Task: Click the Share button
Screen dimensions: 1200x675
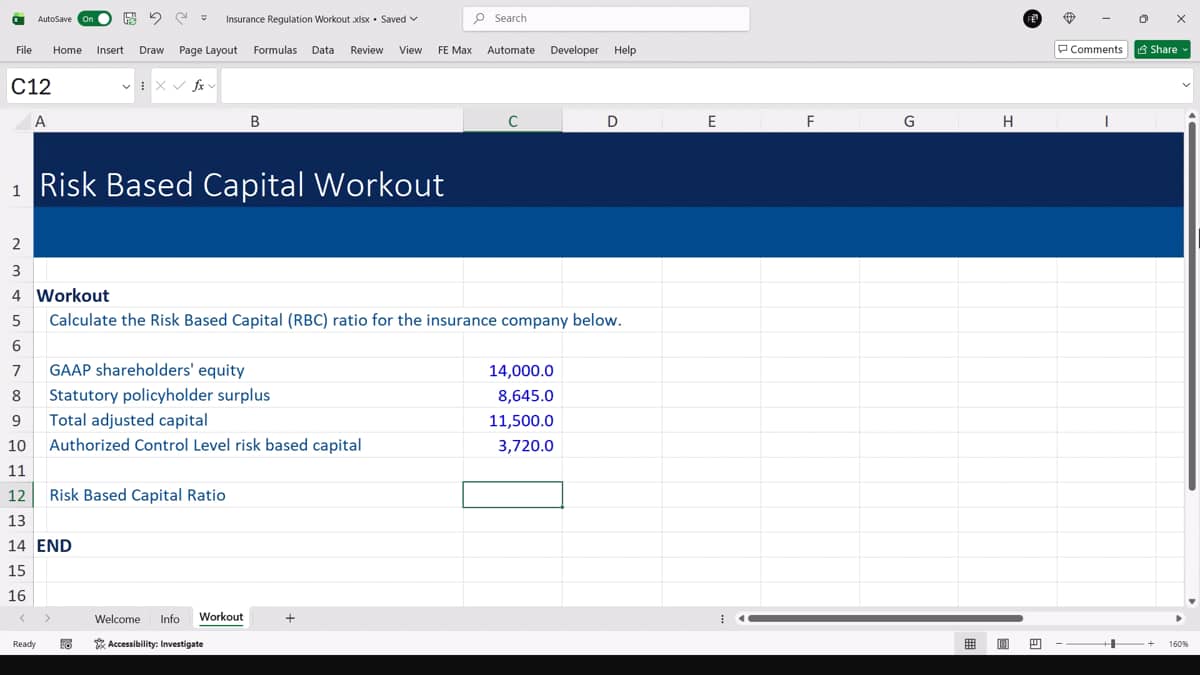Action: (1163, 49)
